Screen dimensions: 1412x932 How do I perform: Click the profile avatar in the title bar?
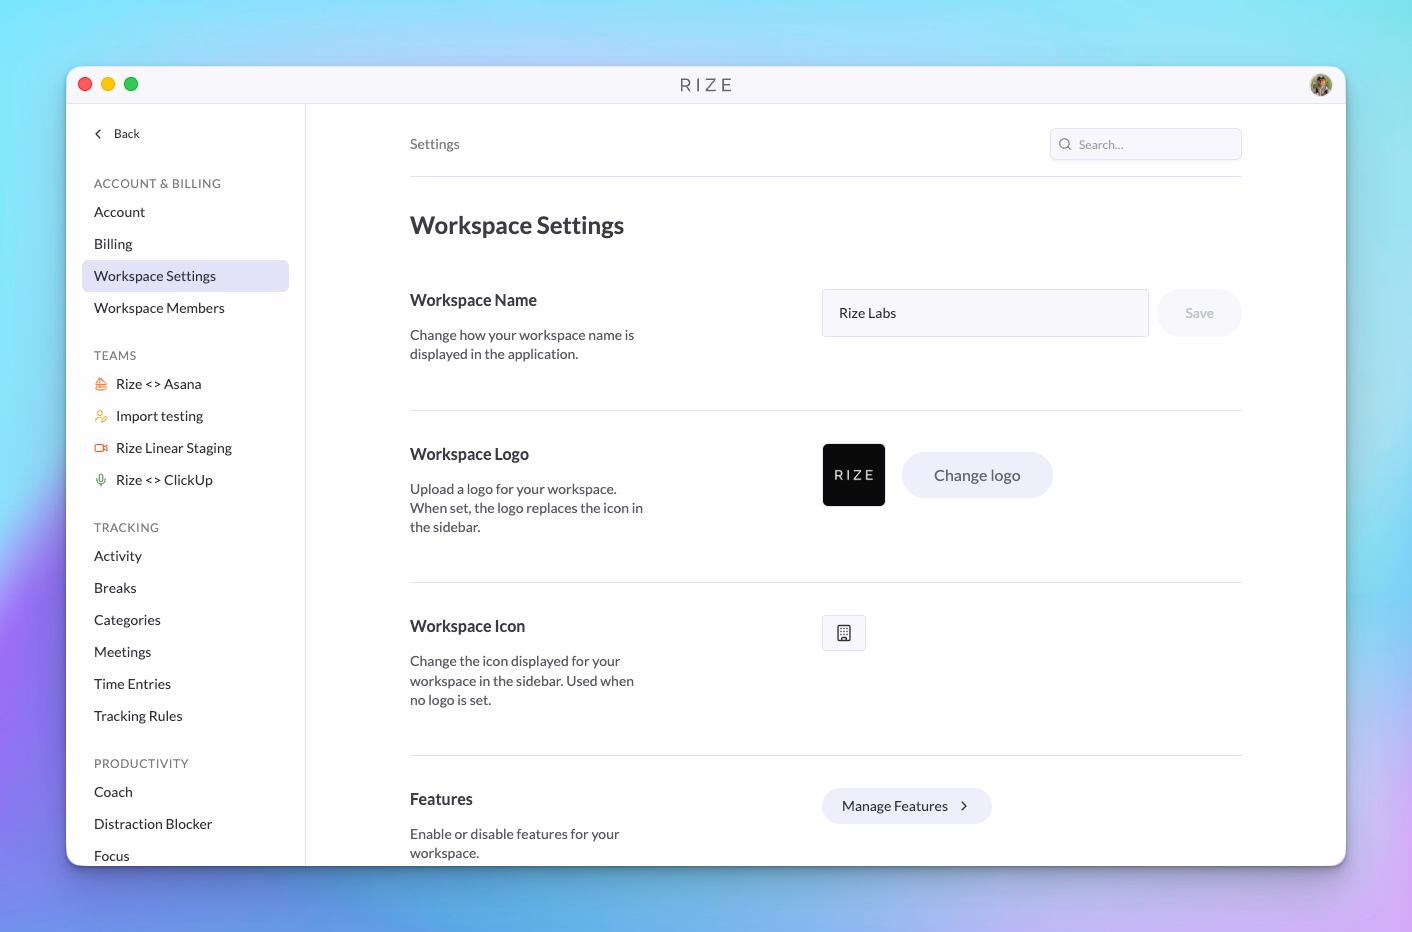point(1321,84)
